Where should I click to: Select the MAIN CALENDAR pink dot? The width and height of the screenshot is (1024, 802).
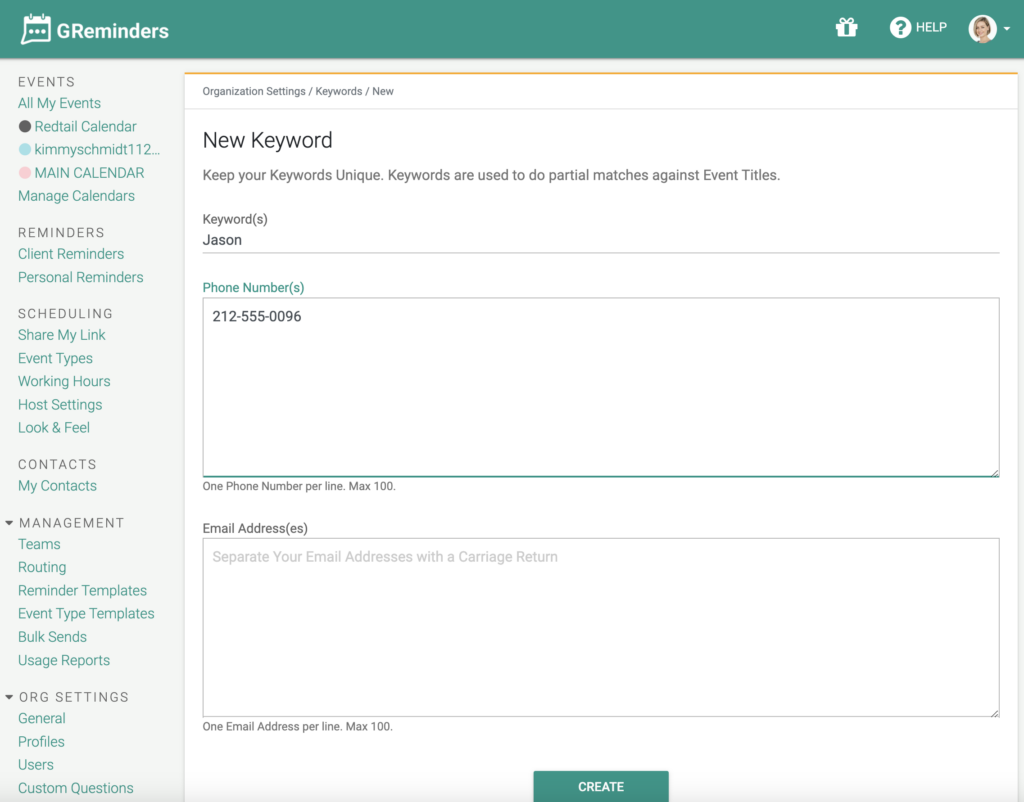(25, 173)
